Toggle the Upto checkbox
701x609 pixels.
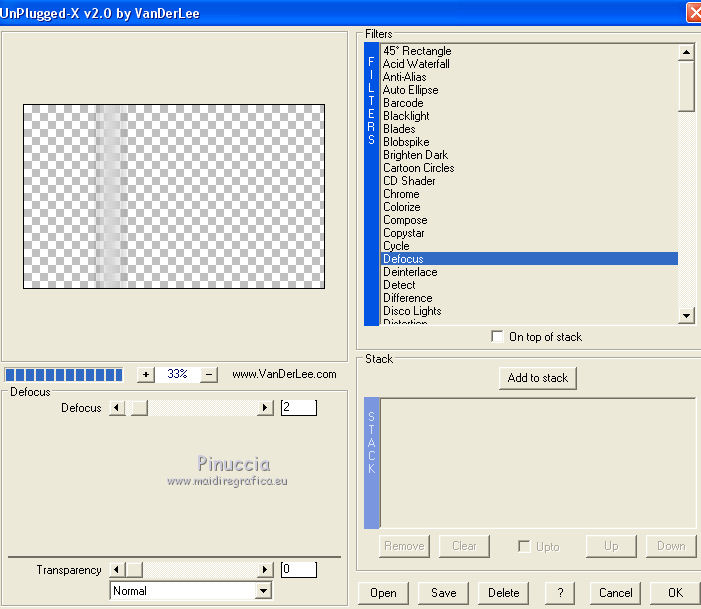[524, 546]
